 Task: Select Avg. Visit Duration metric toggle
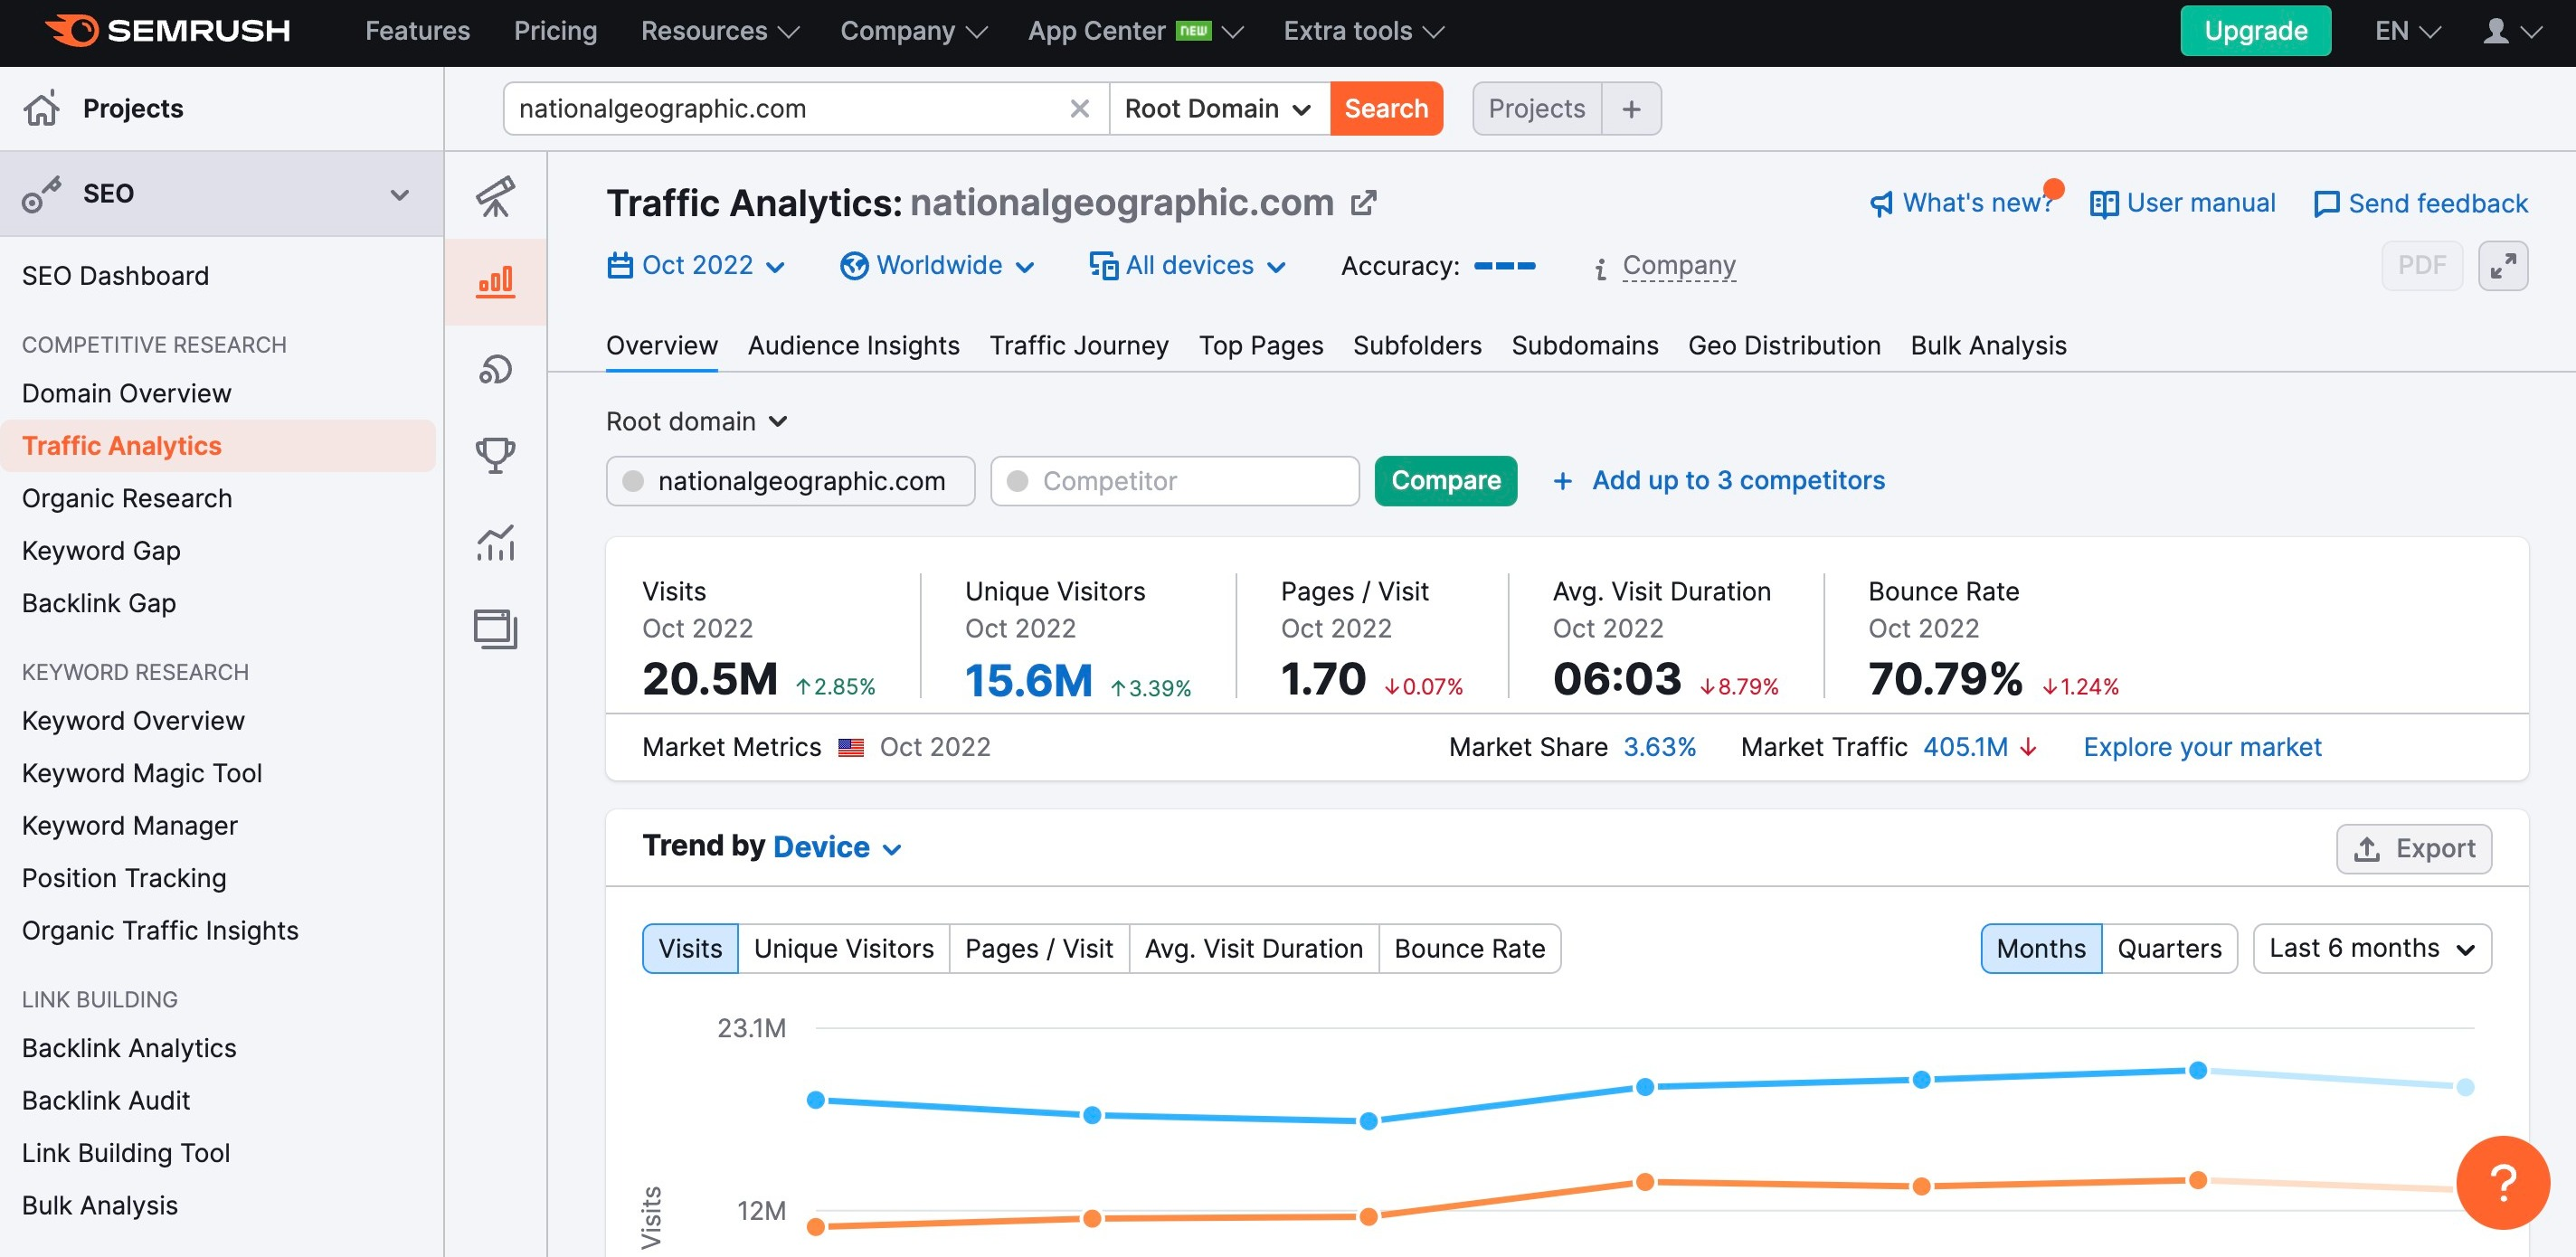coord(1253,947)
